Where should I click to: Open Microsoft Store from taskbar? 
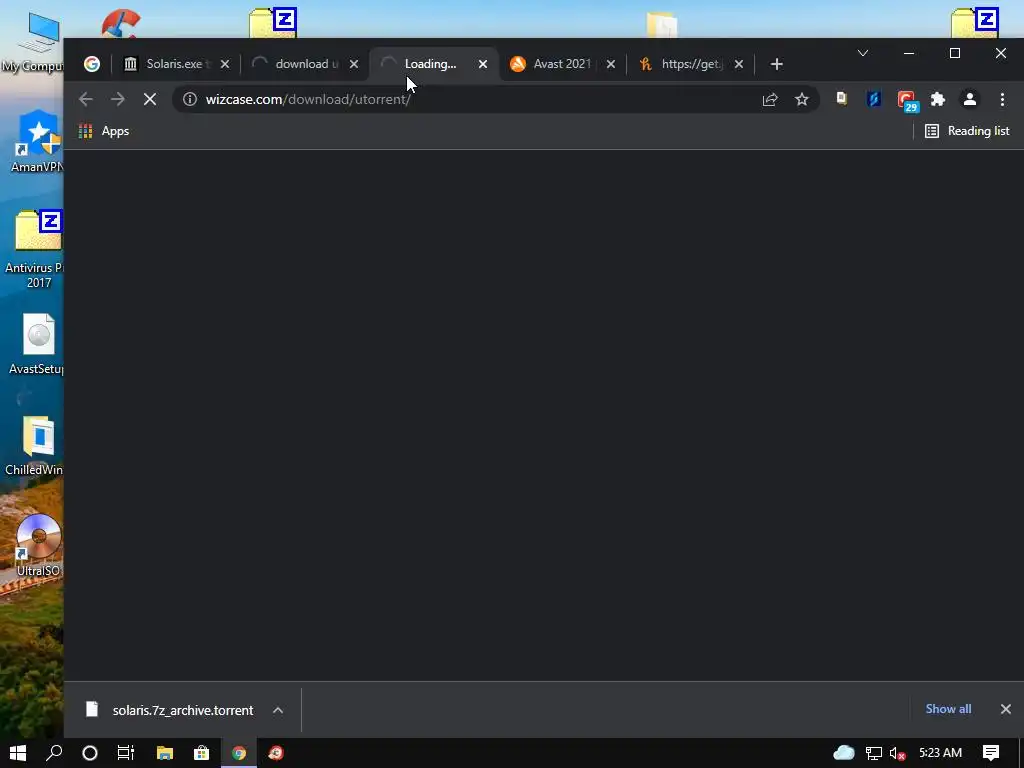click(x=202, y=753)
